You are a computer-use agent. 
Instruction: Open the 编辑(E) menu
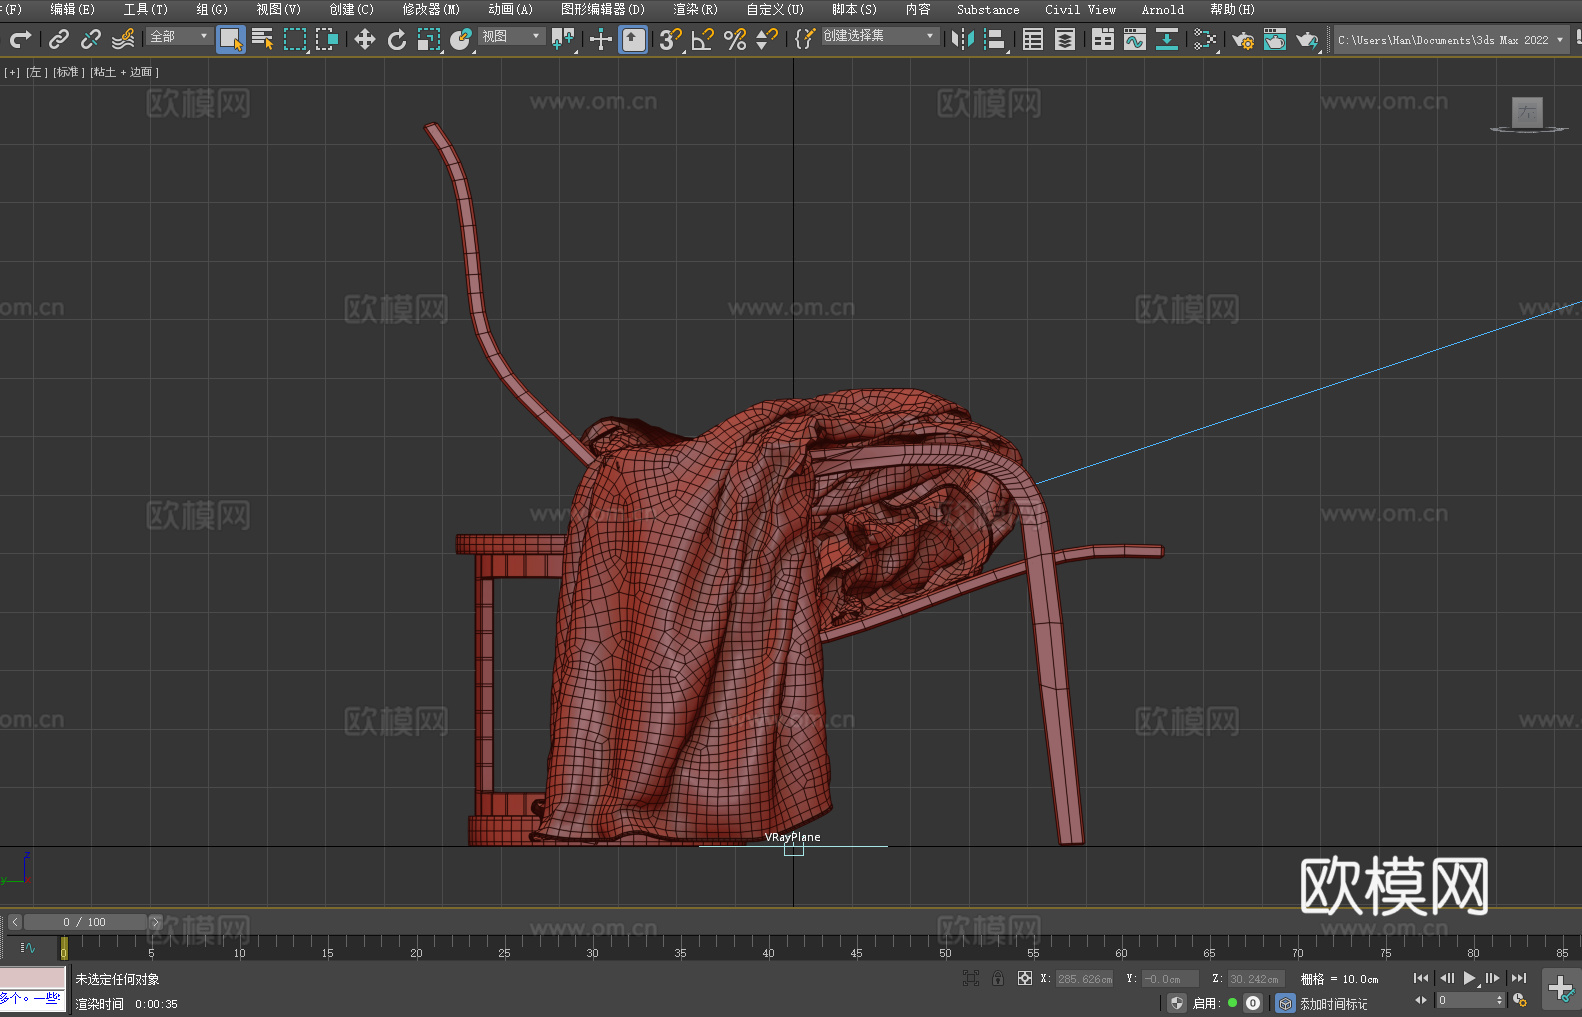pos(72,9)
